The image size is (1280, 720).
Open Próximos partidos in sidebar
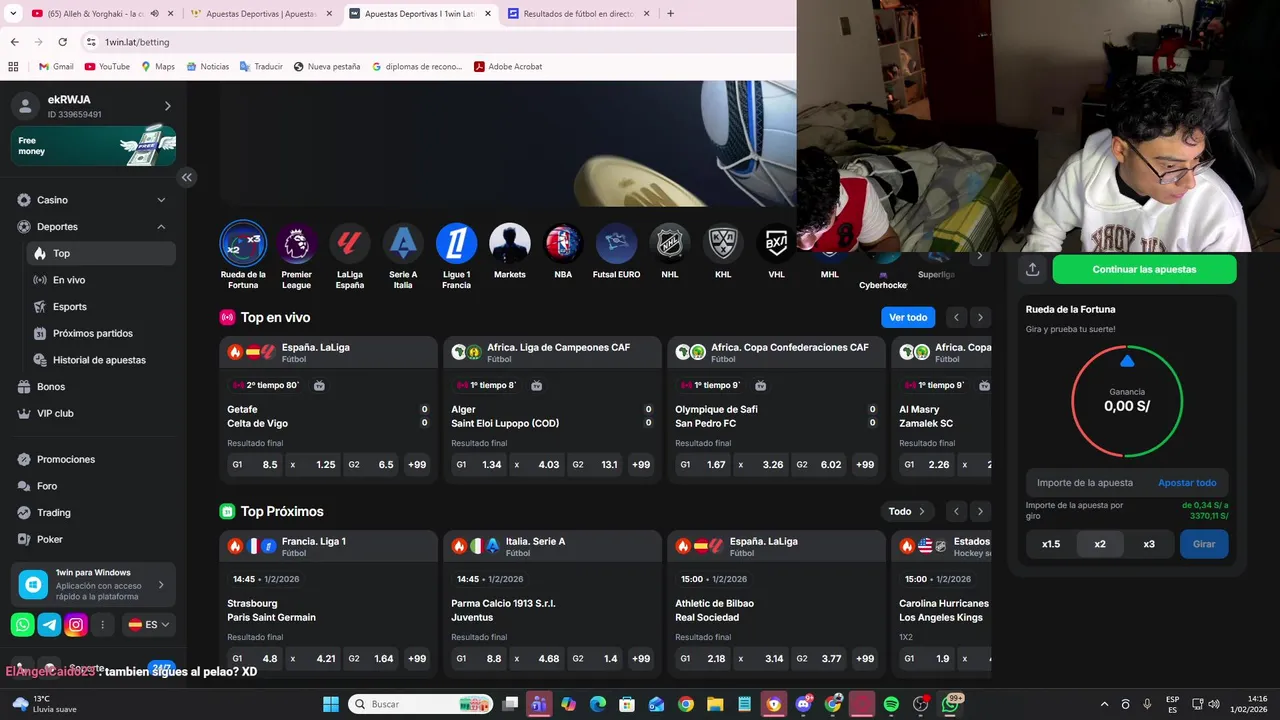101,333
